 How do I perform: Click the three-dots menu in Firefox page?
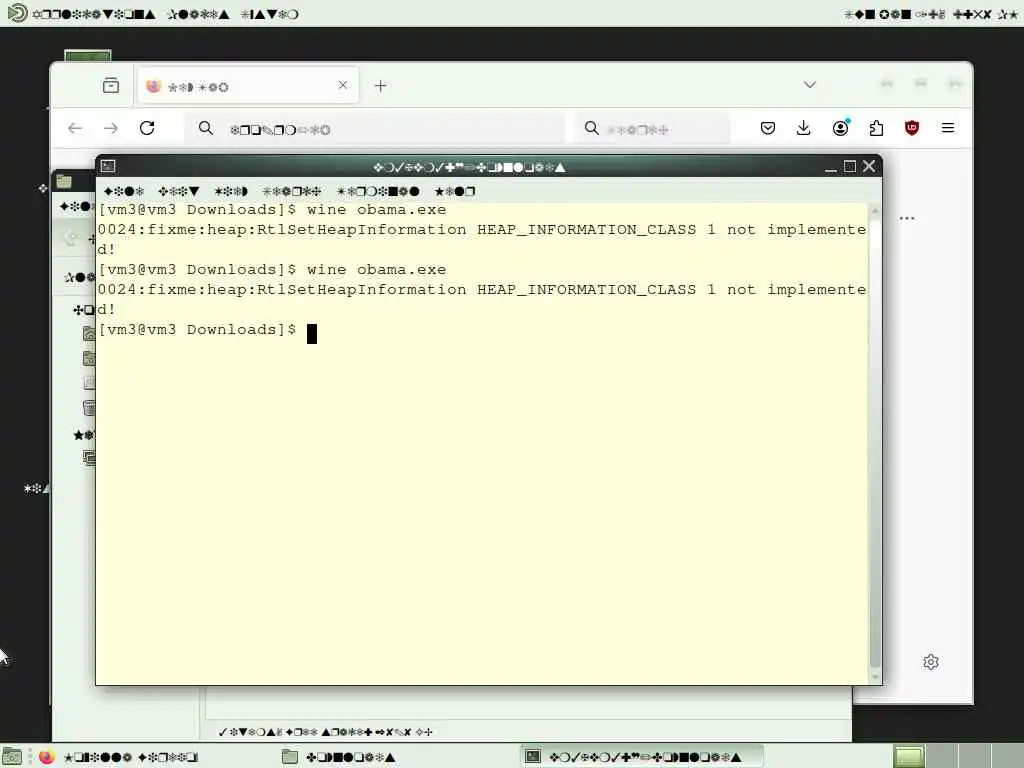(x=907, y=218)
